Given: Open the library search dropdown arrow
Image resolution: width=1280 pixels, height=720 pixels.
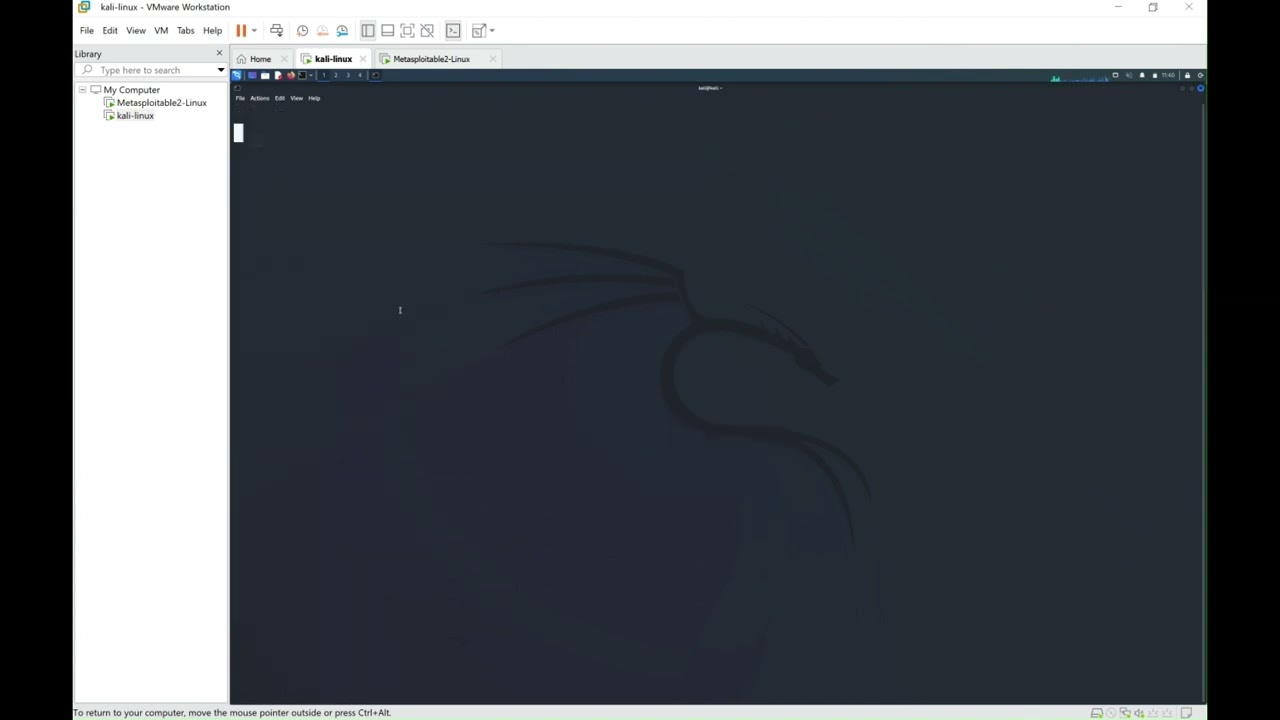Looking at the screenshot, I should (x=221, y=70).
